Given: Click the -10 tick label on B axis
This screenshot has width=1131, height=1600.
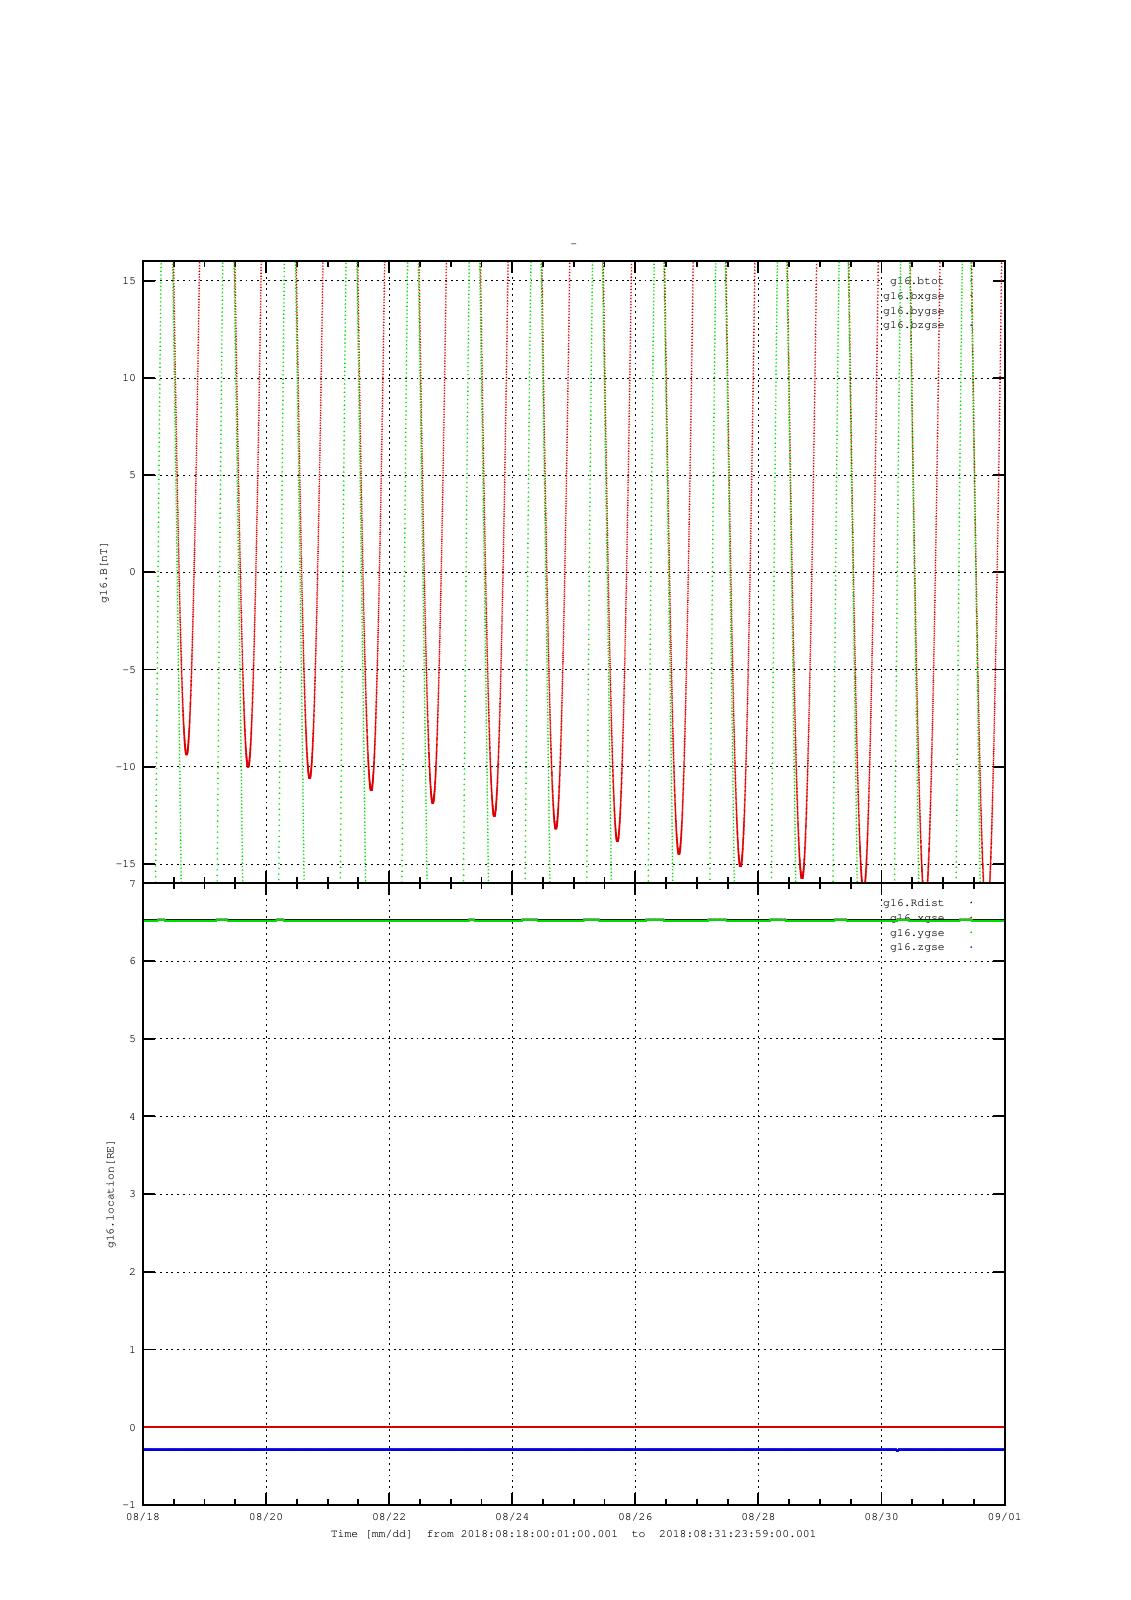Looking at the screenshot, I should click(x=125, y=767).
